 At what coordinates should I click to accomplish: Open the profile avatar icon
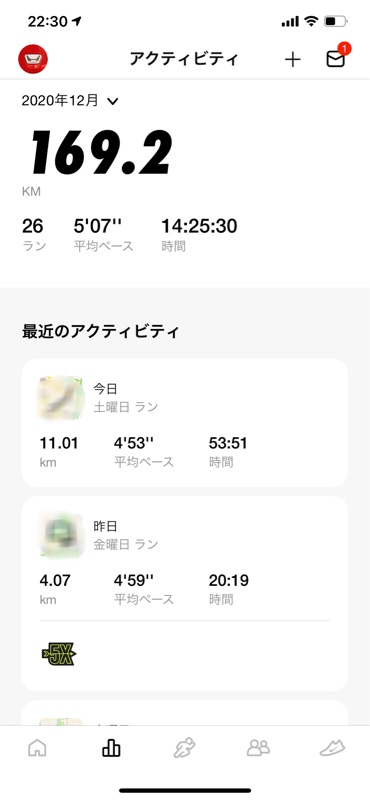[x=33, y=59]
